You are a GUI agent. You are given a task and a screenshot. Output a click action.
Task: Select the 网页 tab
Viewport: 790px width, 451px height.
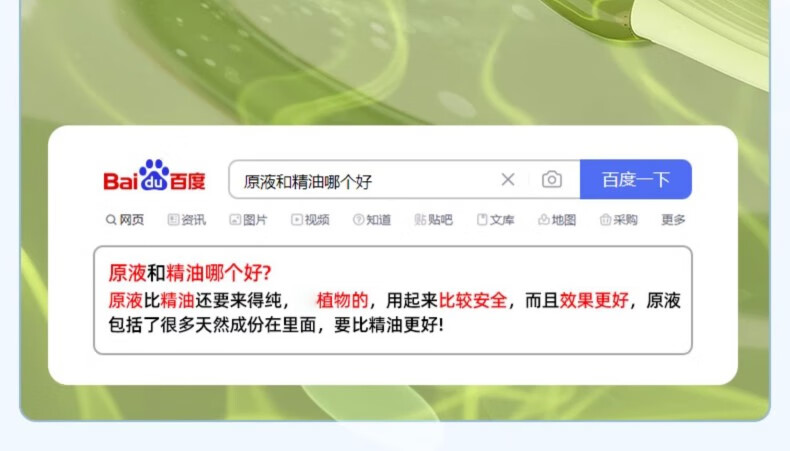coord(125,220)
